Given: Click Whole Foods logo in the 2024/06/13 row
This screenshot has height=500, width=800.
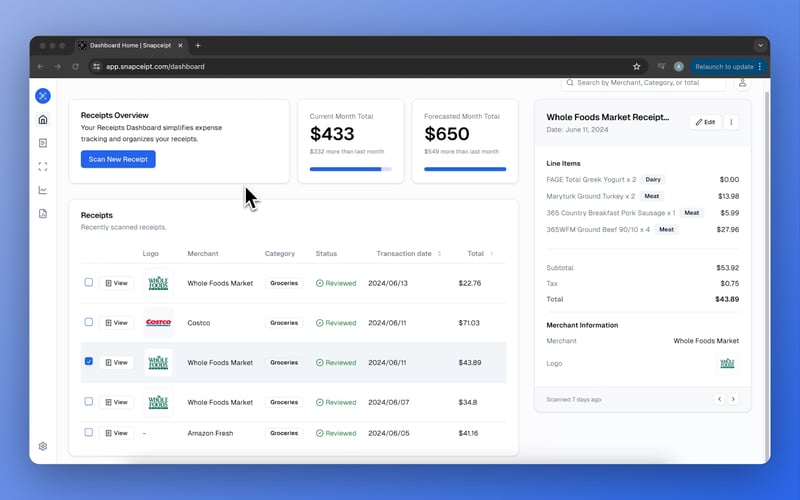Looking at the screenshot, I should 158,283.
